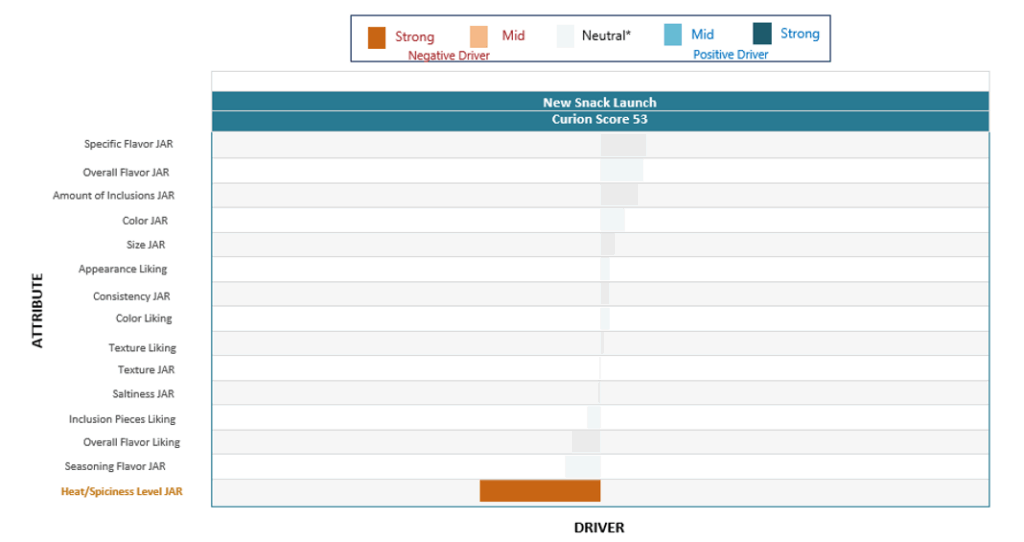Select the Overall Flavor Liking bar
Image resolution: width=1024 pixels, height=542 pixels.
pos(586,441)
